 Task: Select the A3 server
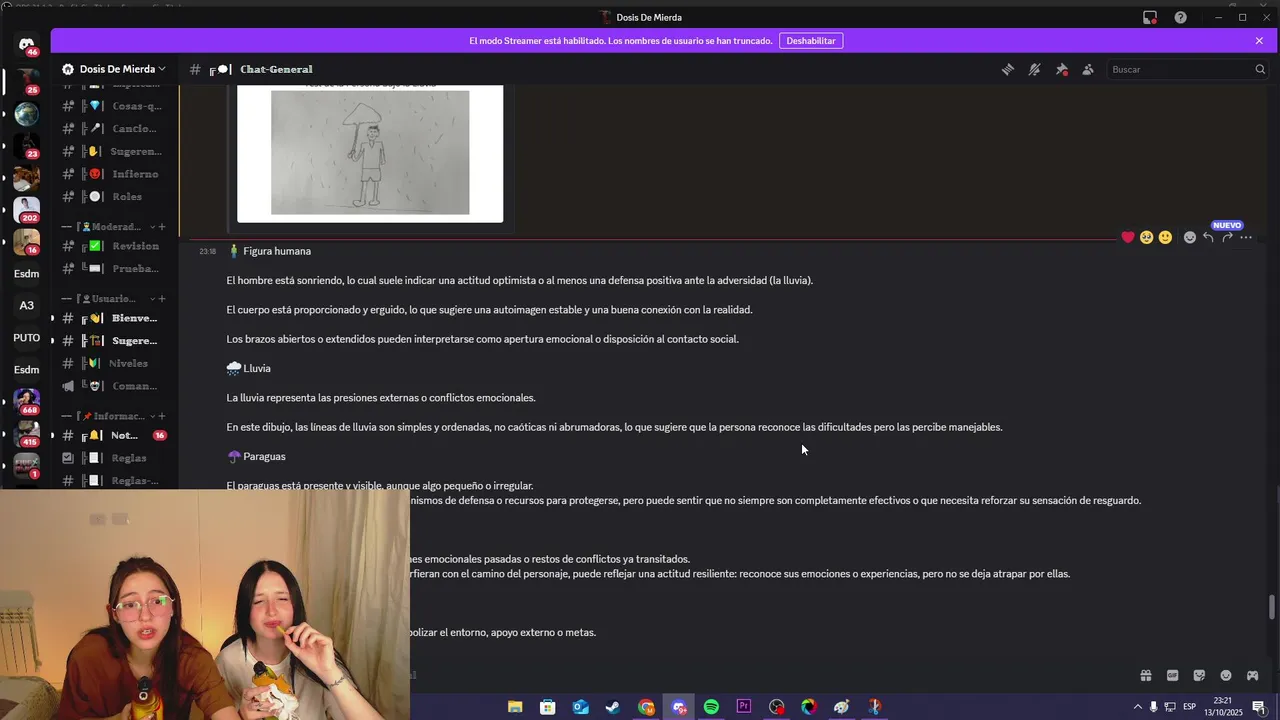pos(26,306)
